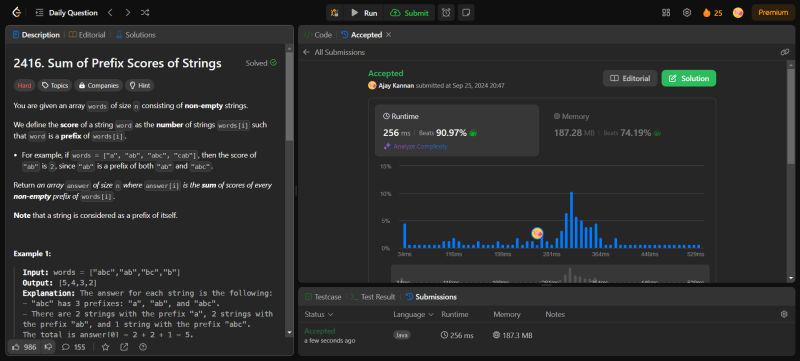Screen dimensions: 800x361
Task: Switch to the Test Result tab
Action: [373, 297]
